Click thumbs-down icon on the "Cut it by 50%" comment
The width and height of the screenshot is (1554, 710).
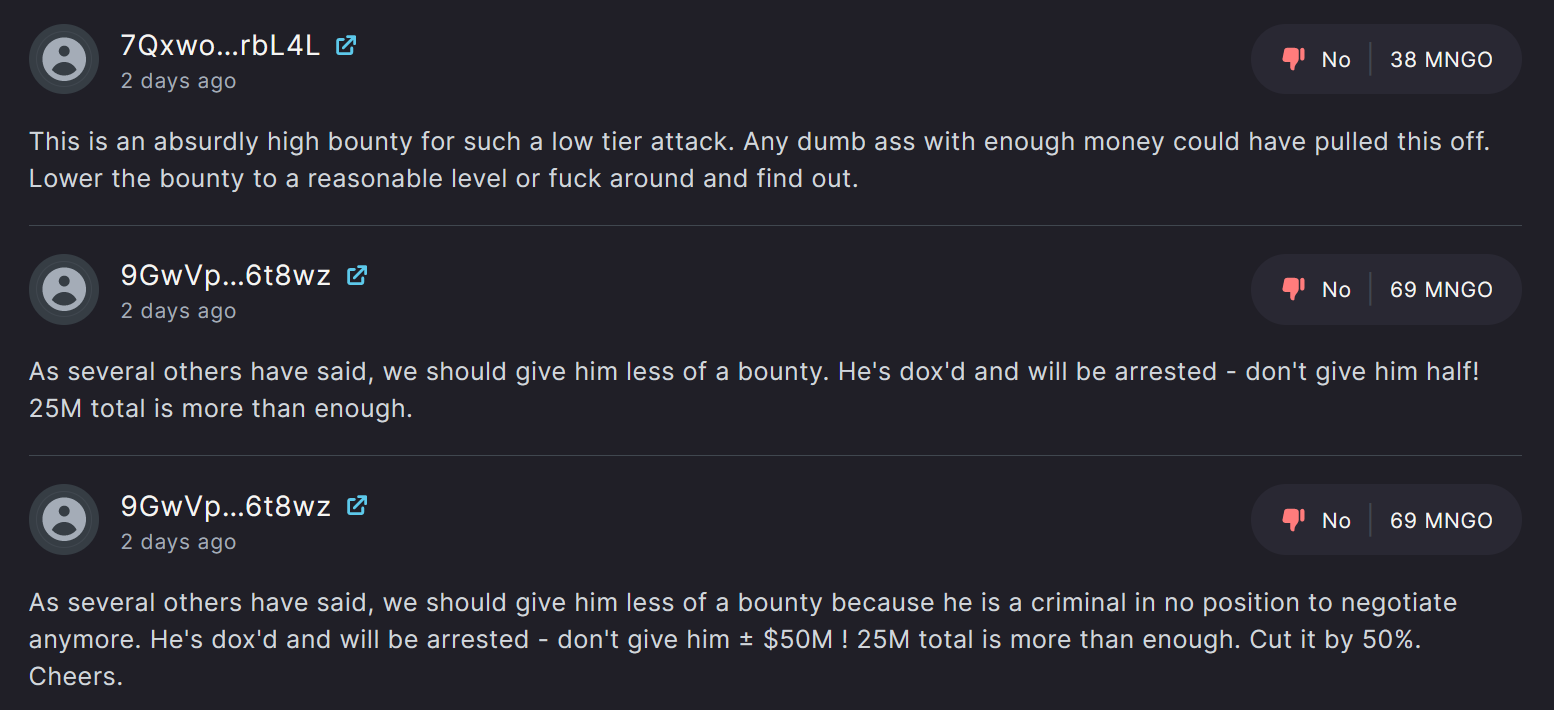pos(1294,520)
